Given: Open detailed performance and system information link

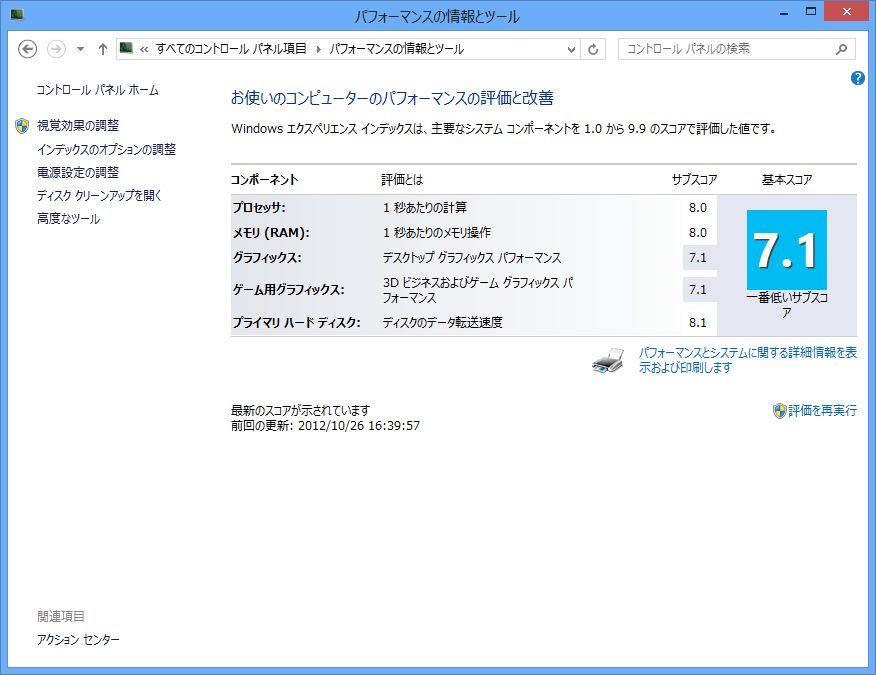Looking at the screenshot, I should tap(748, 360).
